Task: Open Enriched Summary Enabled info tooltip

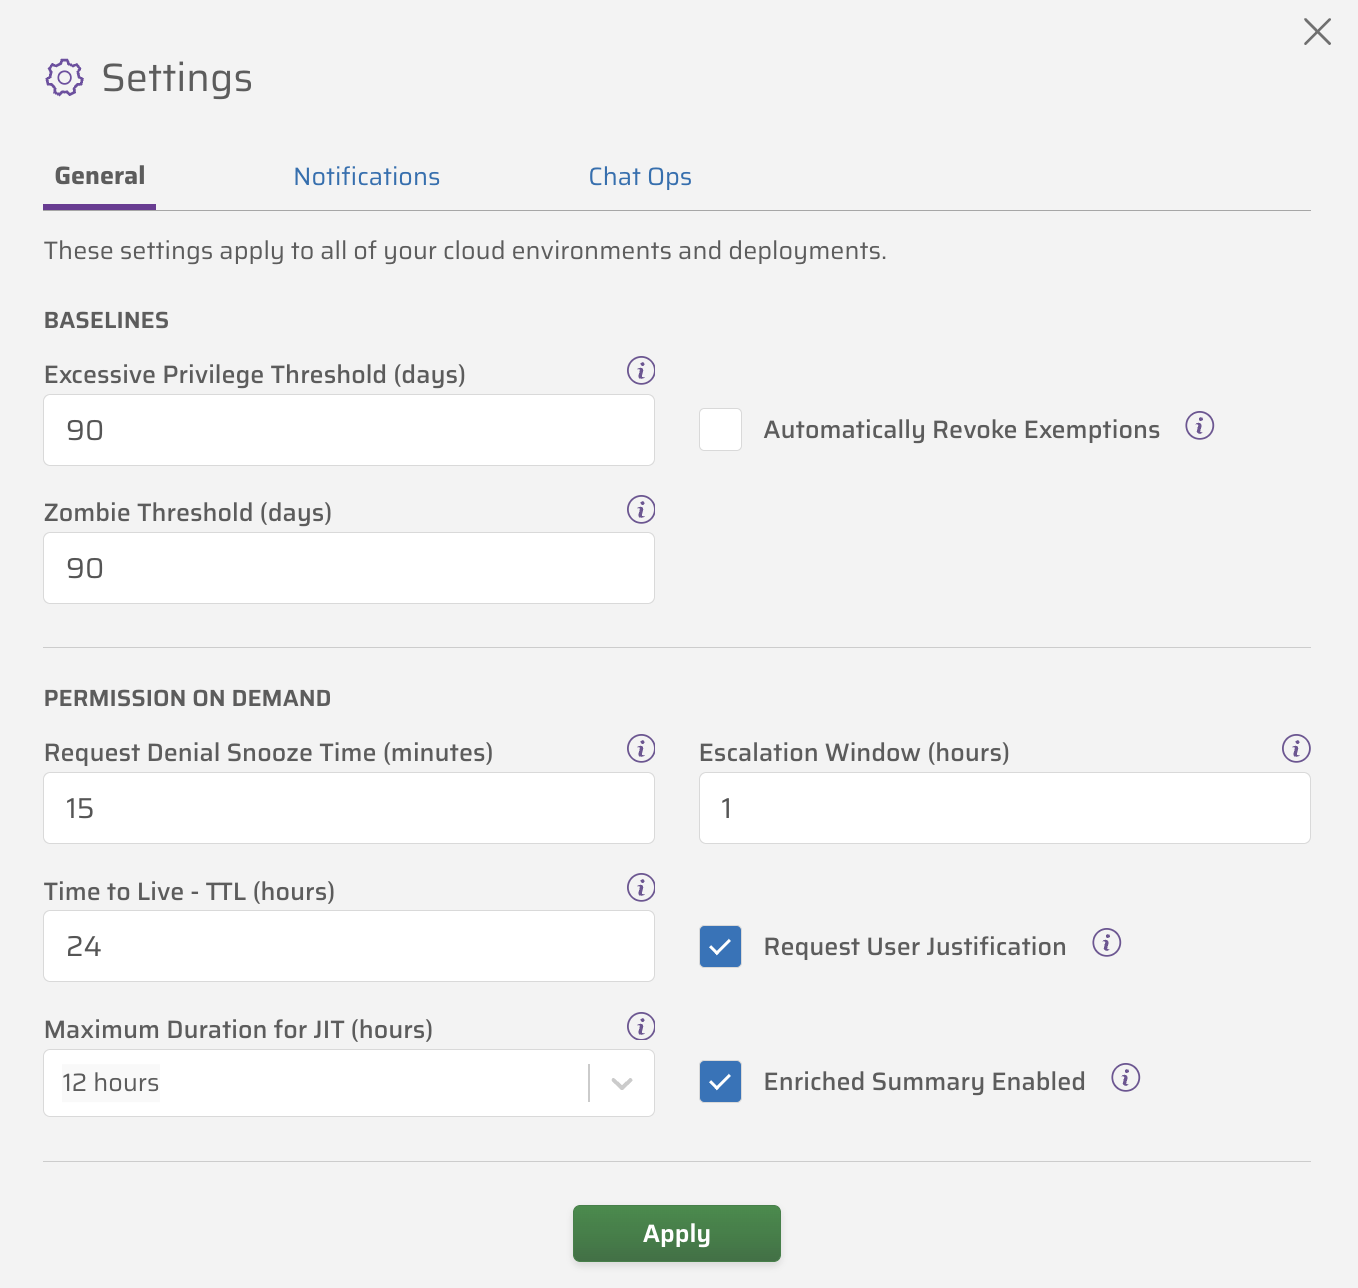Action: tap(1125, 1078)
